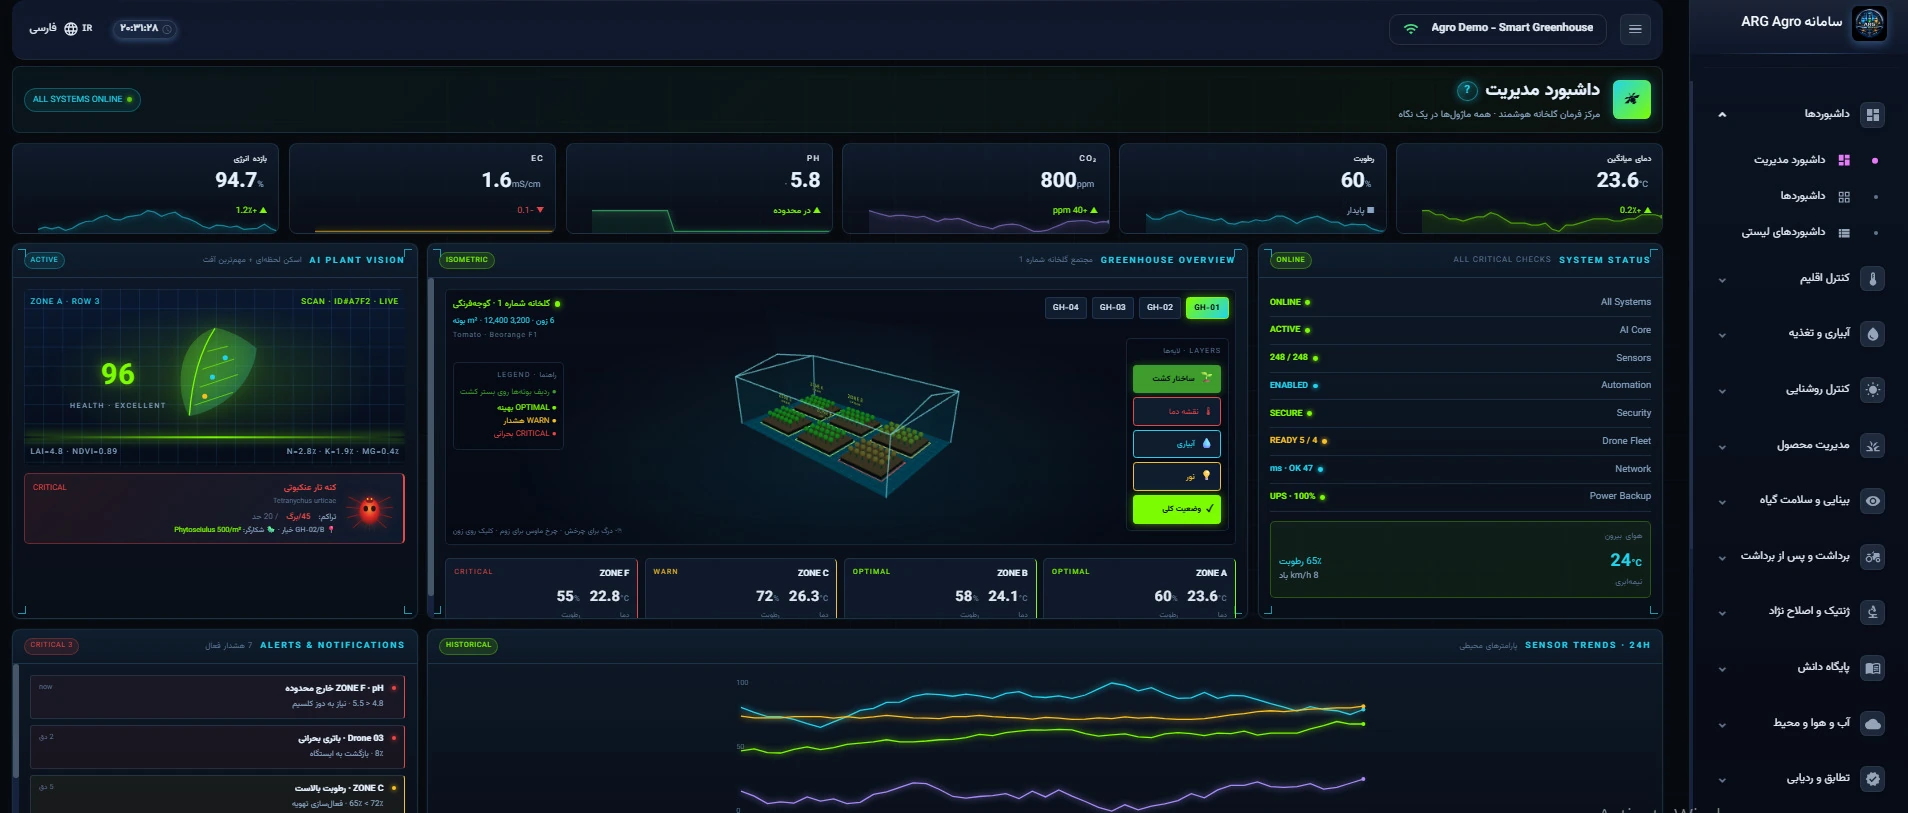Toggle the آبیاری irrigation layer

click(x=1176, y=443)
